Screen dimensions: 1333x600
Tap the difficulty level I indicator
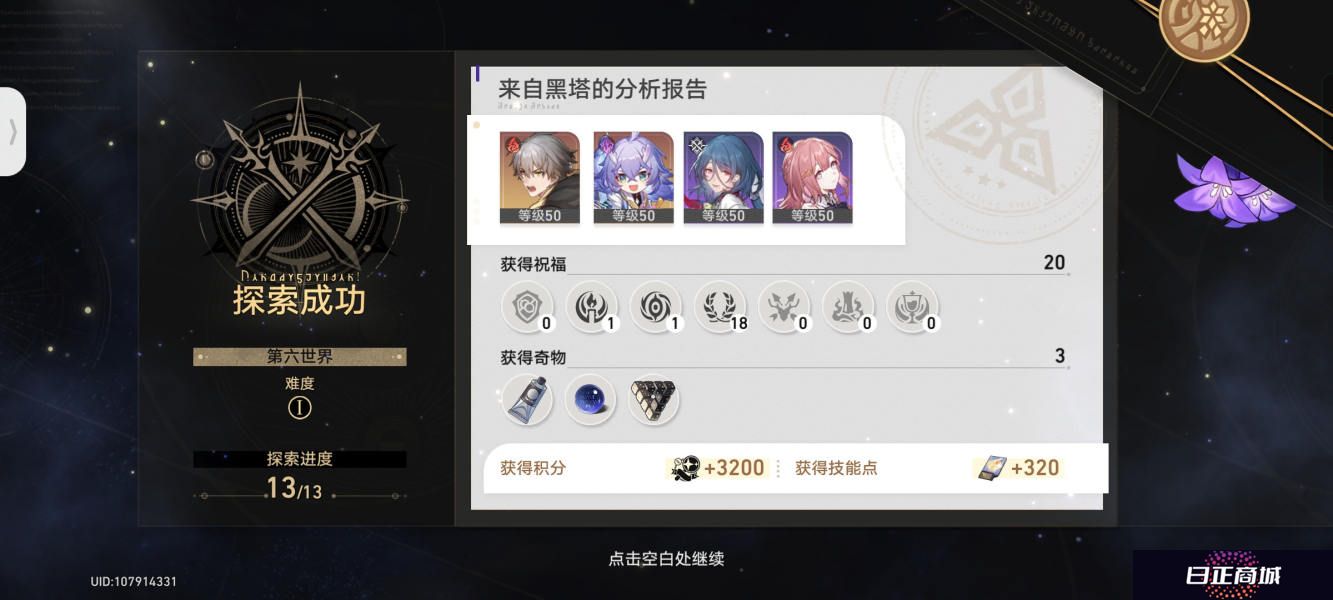(299, 408)
